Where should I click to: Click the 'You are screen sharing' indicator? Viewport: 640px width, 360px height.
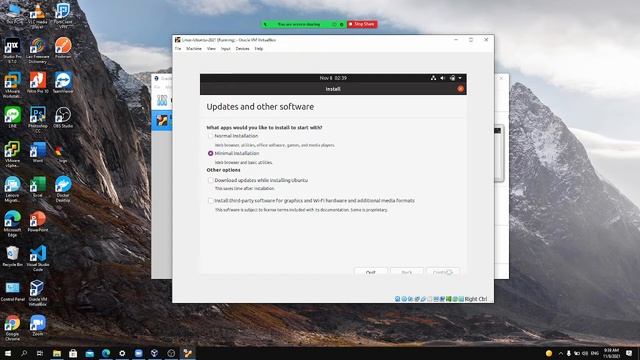[x=299, y=24]
